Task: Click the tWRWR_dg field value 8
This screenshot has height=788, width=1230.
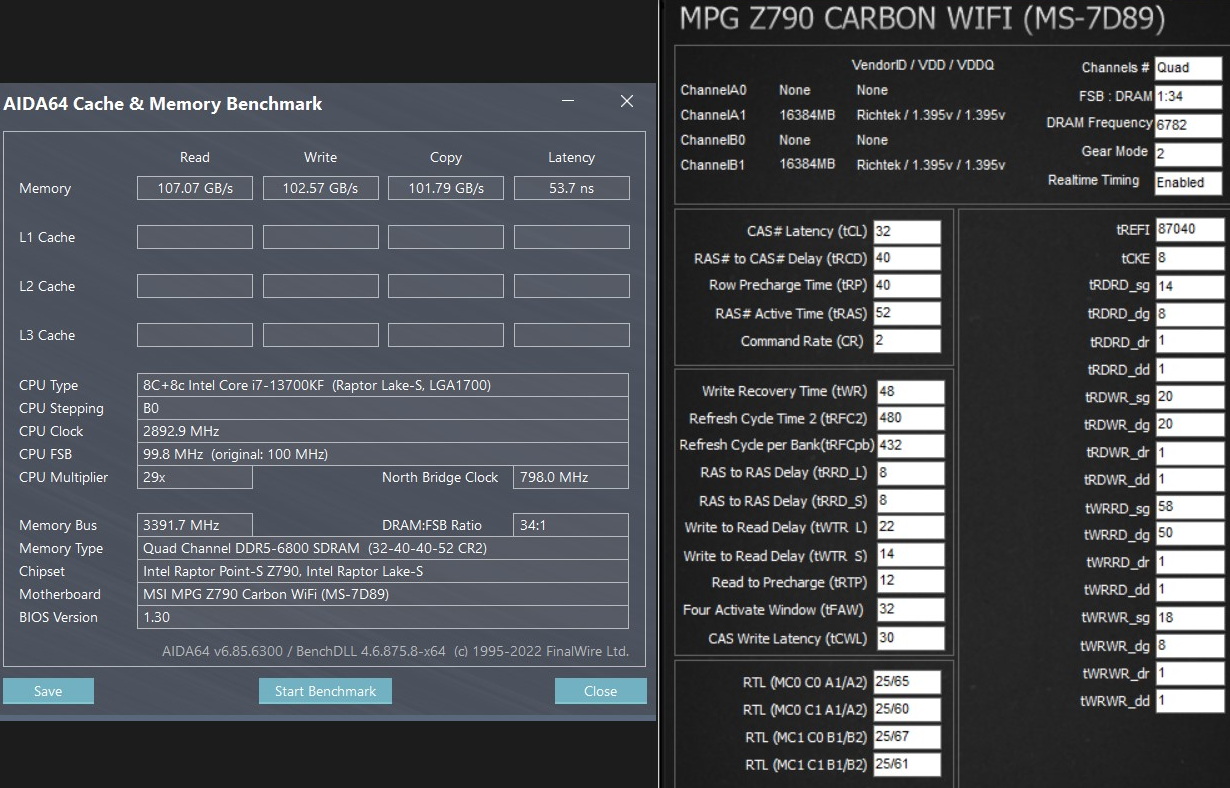Action: point(1190,646)
